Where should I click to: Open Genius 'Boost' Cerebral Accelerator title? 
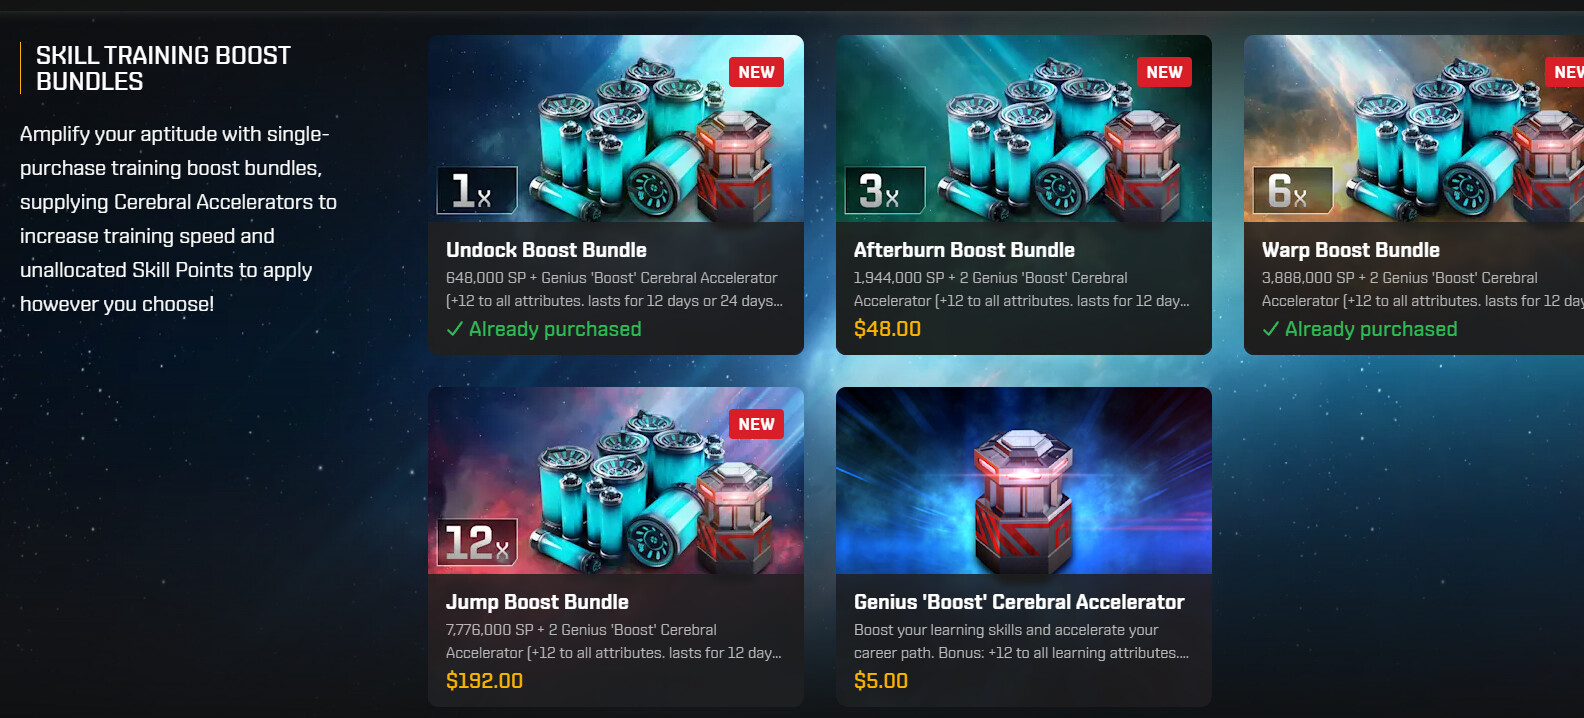1019,602
